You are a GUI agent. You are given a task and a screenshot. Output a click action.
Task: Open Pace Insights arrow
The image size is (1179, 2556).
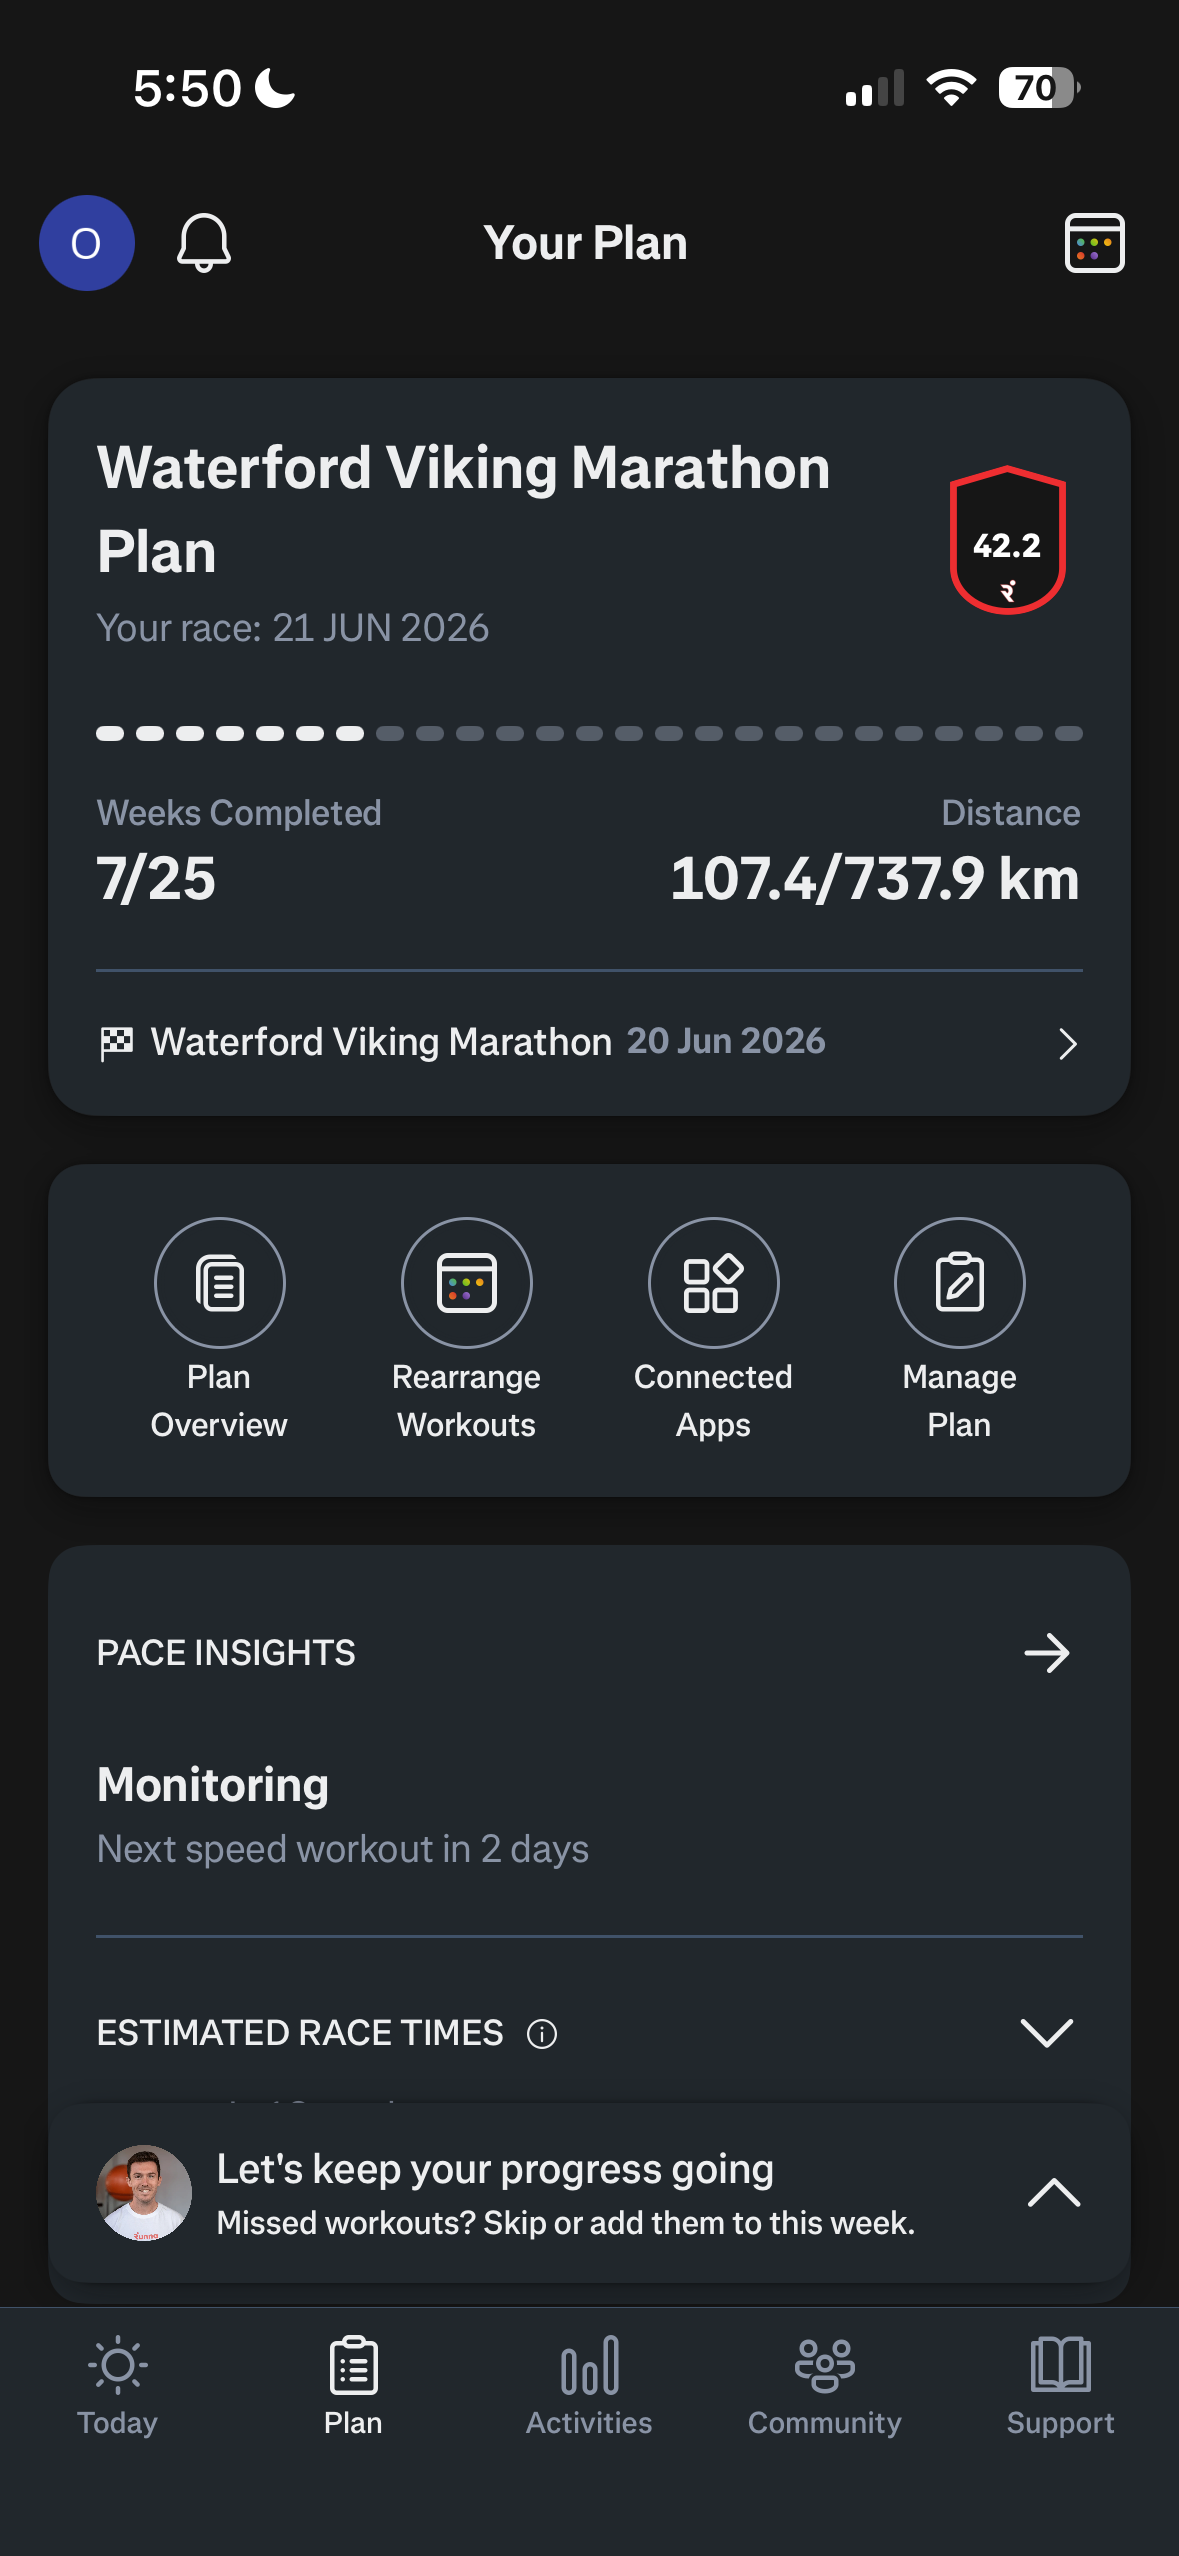click(x=1046, y=1653)
